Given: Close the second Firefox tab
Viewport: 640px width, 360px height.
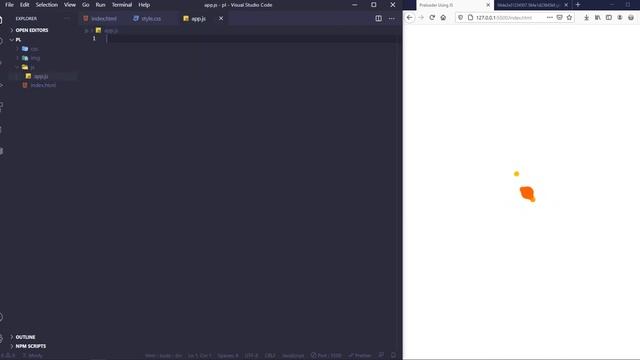Looking at the screenshot, I should (x=566, y=5).
